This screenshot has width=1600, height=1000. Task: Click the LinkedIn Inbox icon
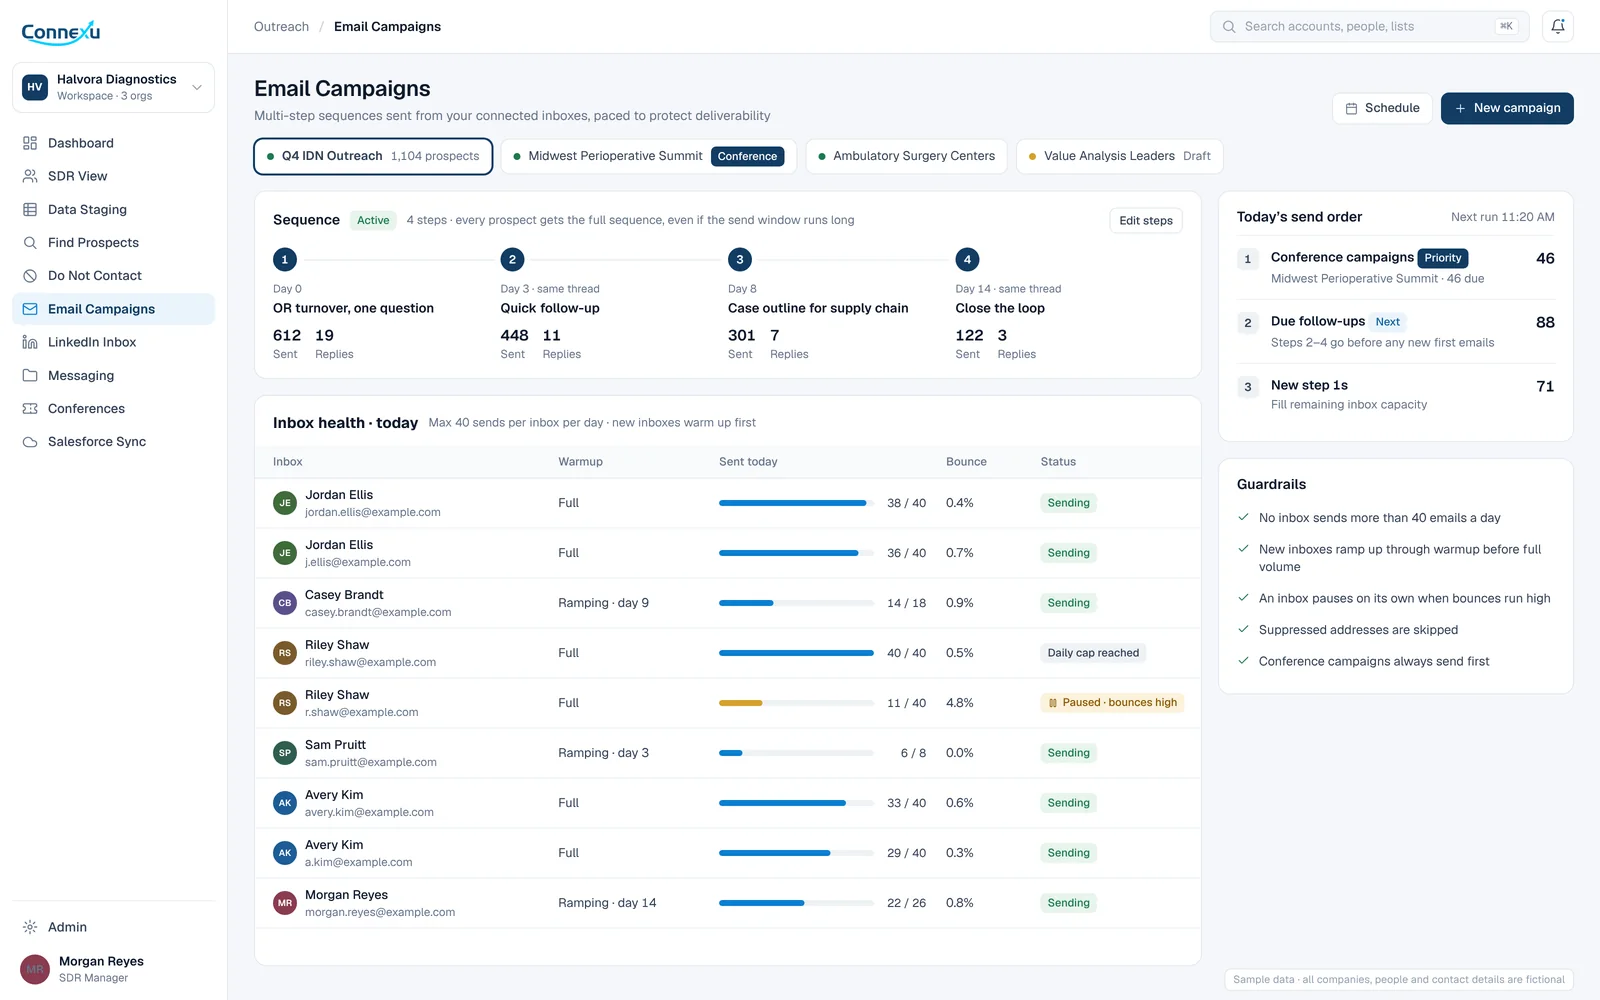coord(30,342)
